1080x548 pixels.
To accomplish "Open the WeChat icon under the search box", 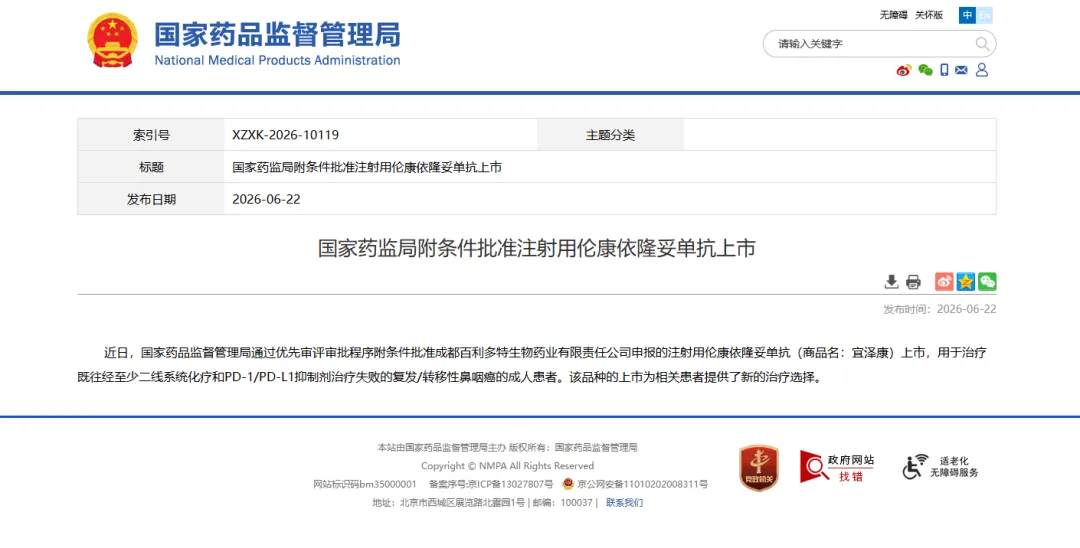I will click(x=925, y=70).
